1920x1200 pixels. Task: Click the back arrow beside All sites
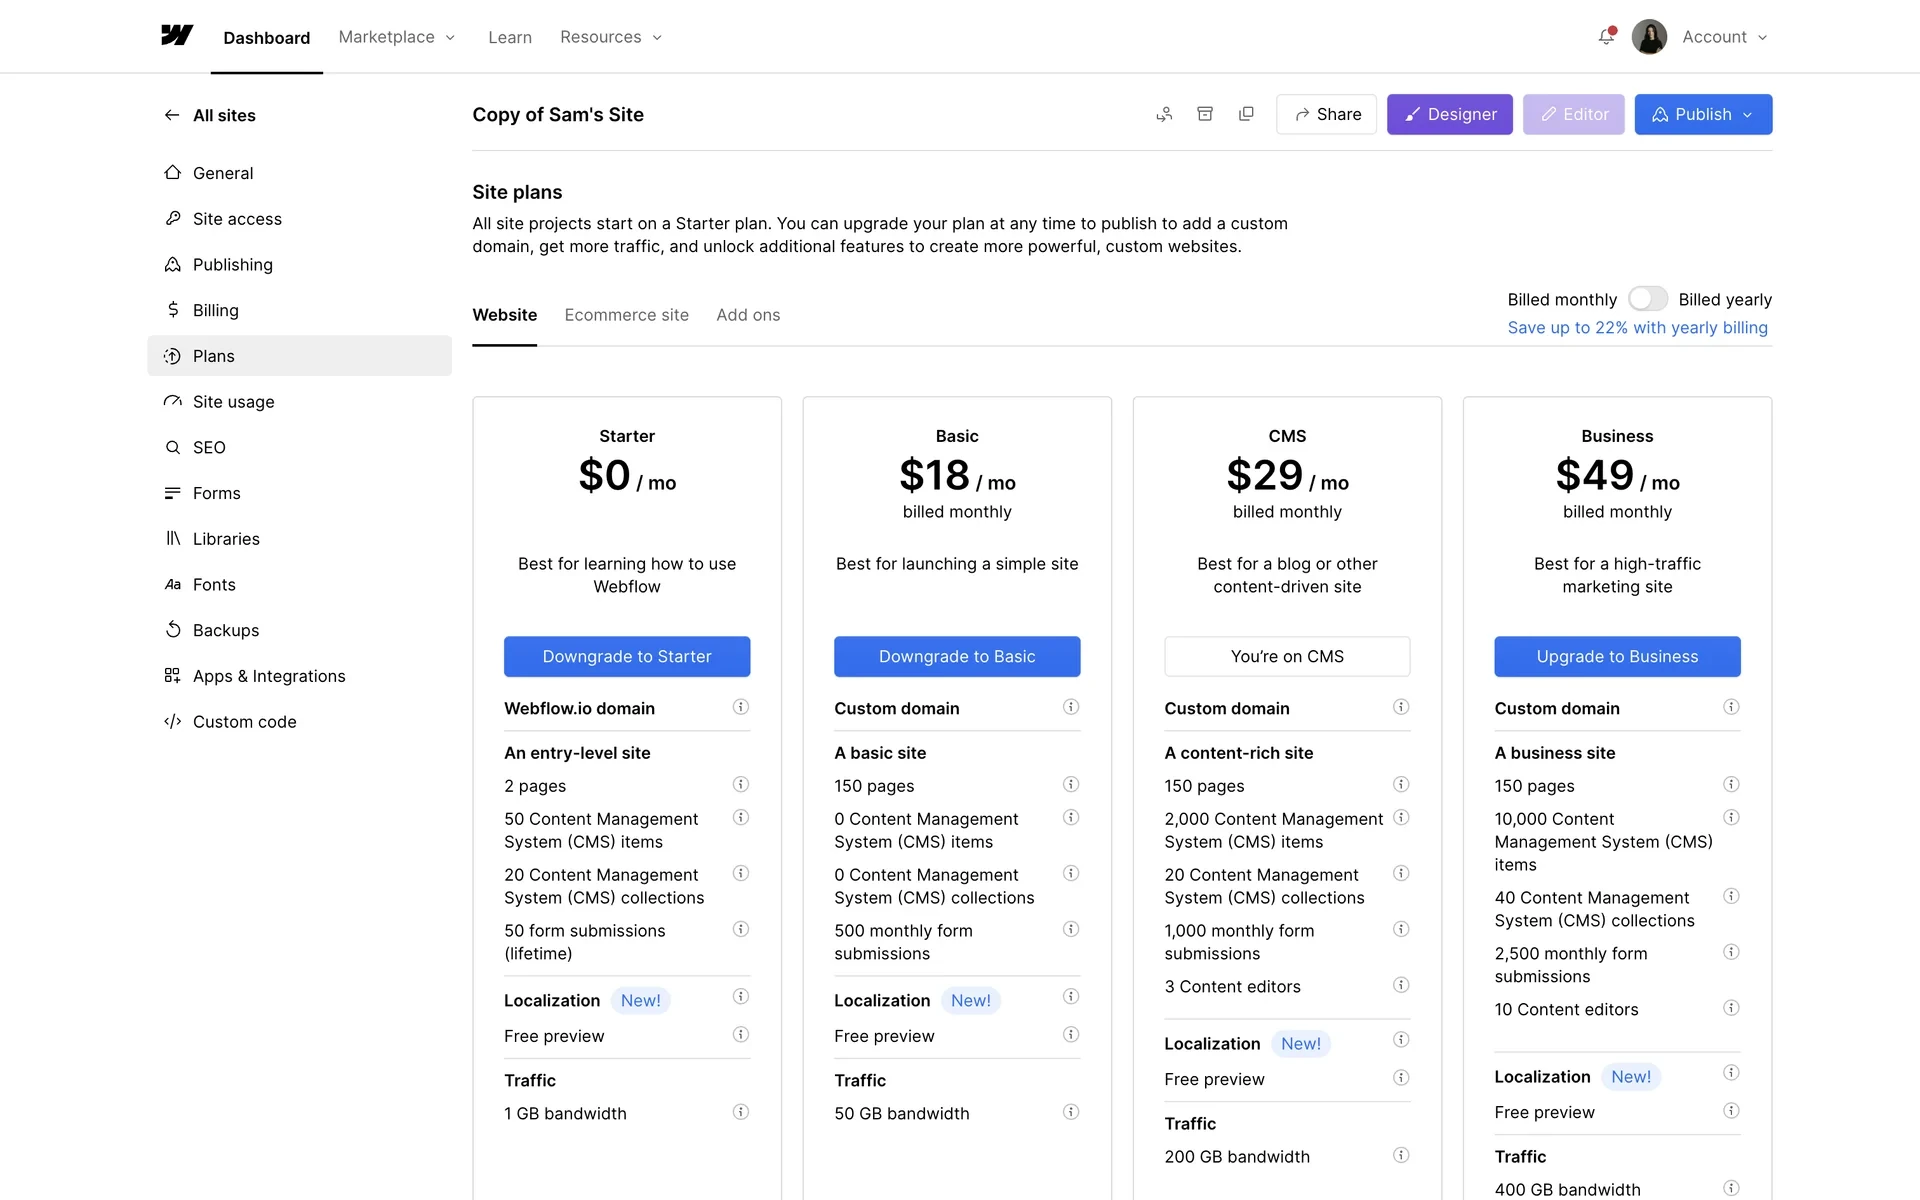[x=172, y=115]
